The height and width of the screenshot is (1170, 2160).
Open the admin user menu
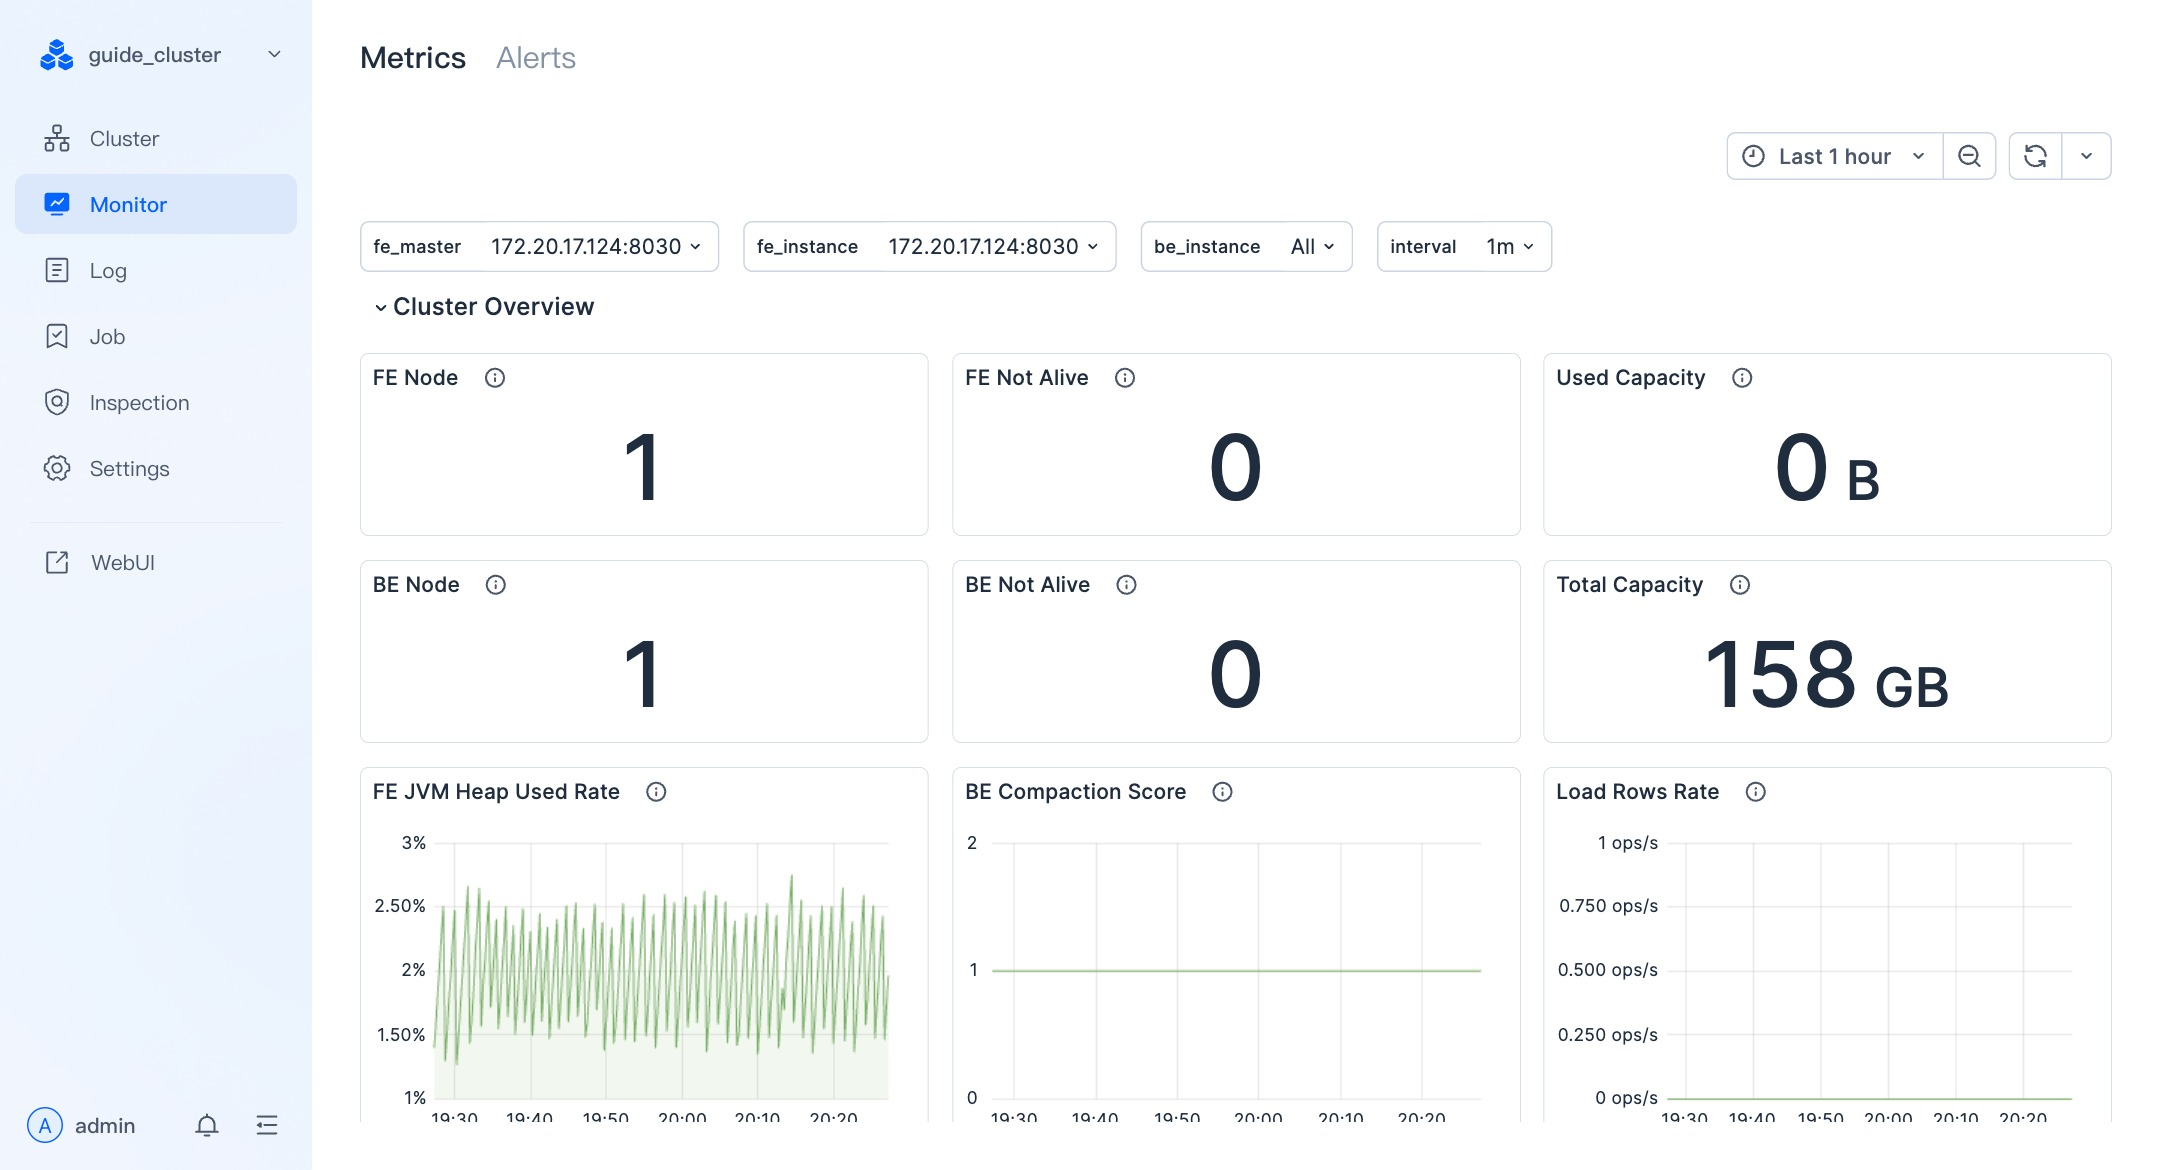point(82,1125)
